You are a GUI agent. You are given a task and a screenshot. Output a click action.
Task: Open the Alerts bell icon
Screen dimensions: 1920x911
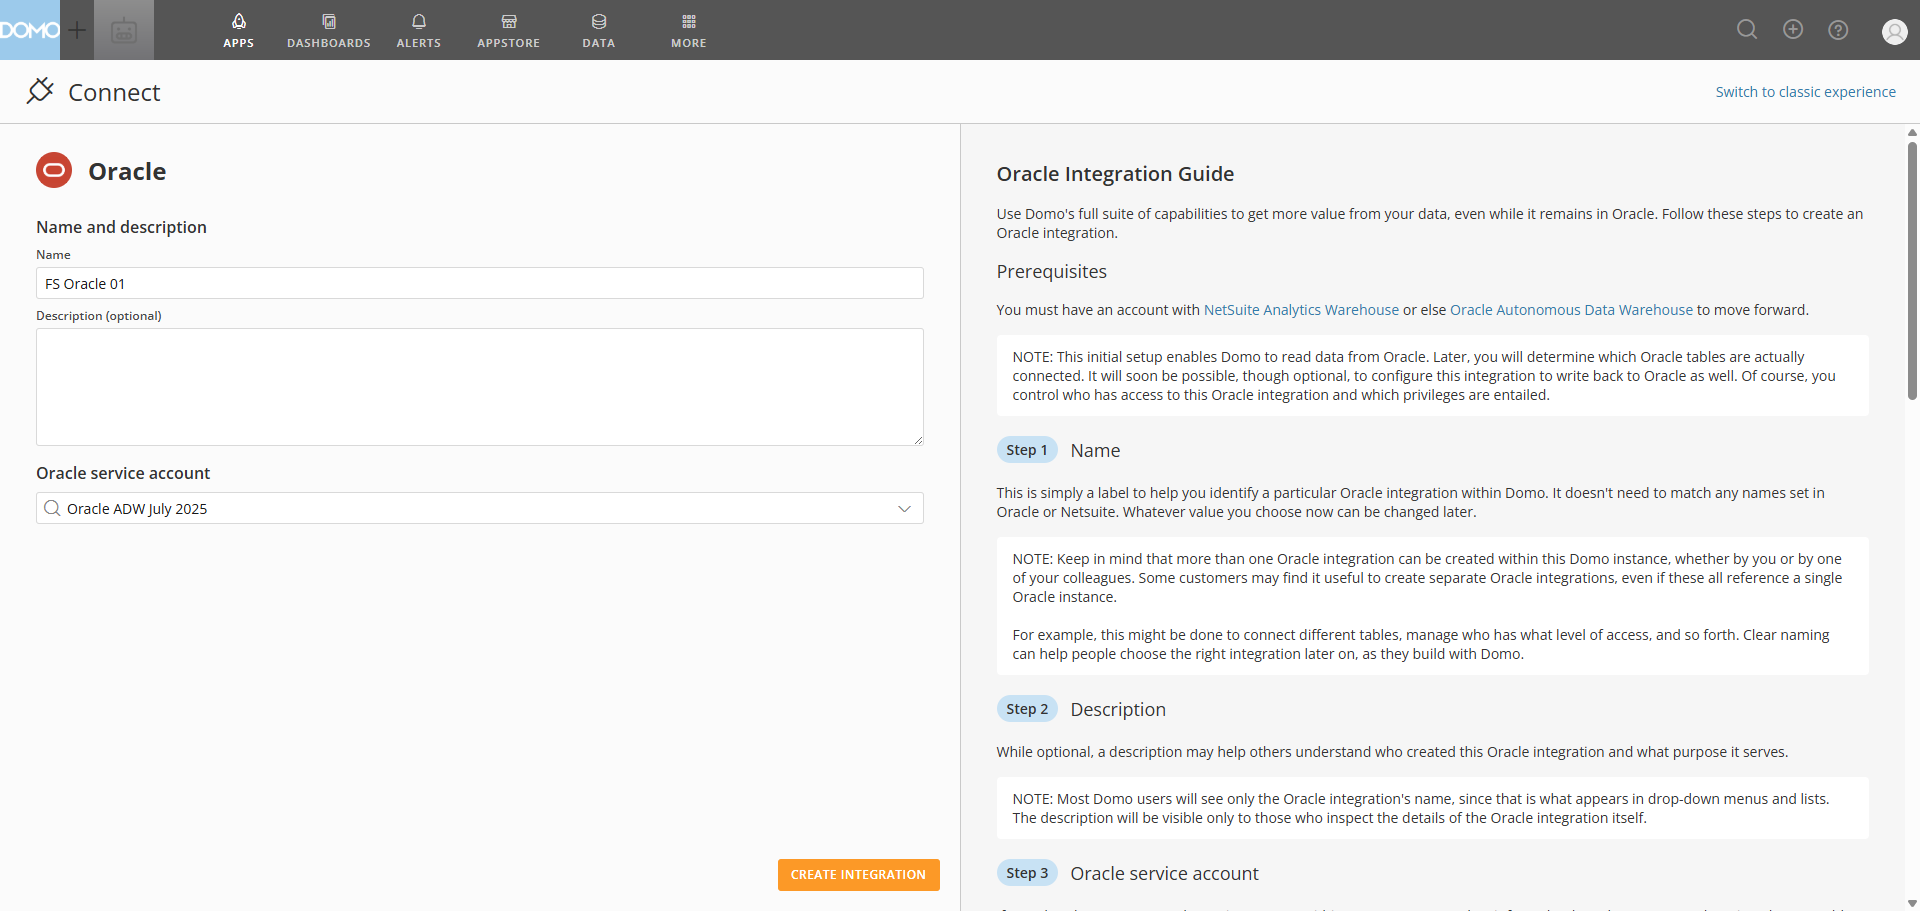(419, 21)
